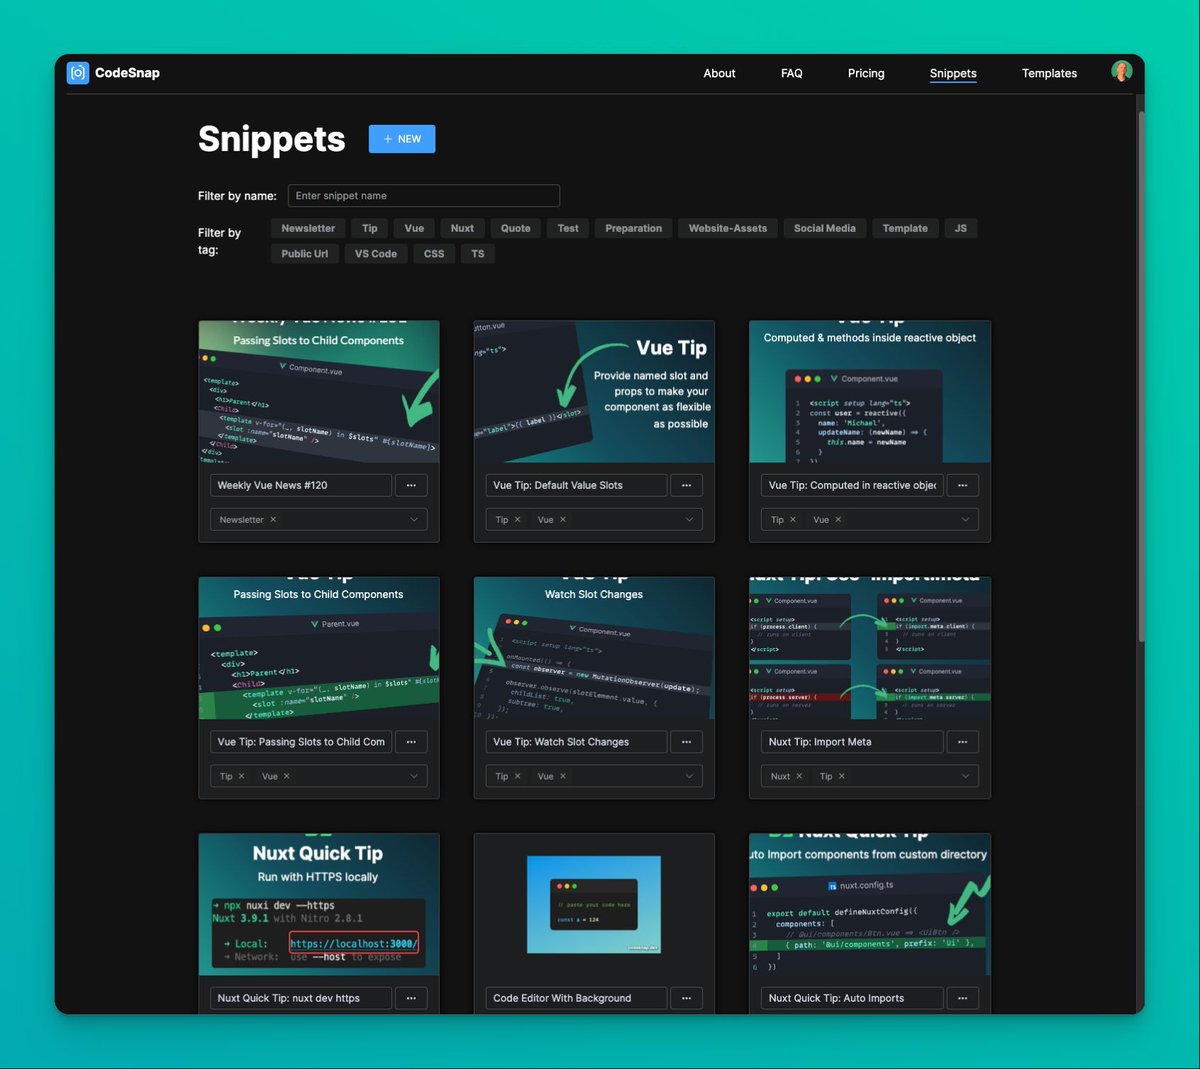This screenshot has width=1200, height=1069.
Task: Toggle the Preparation tag filter
Action: point(634,228)
